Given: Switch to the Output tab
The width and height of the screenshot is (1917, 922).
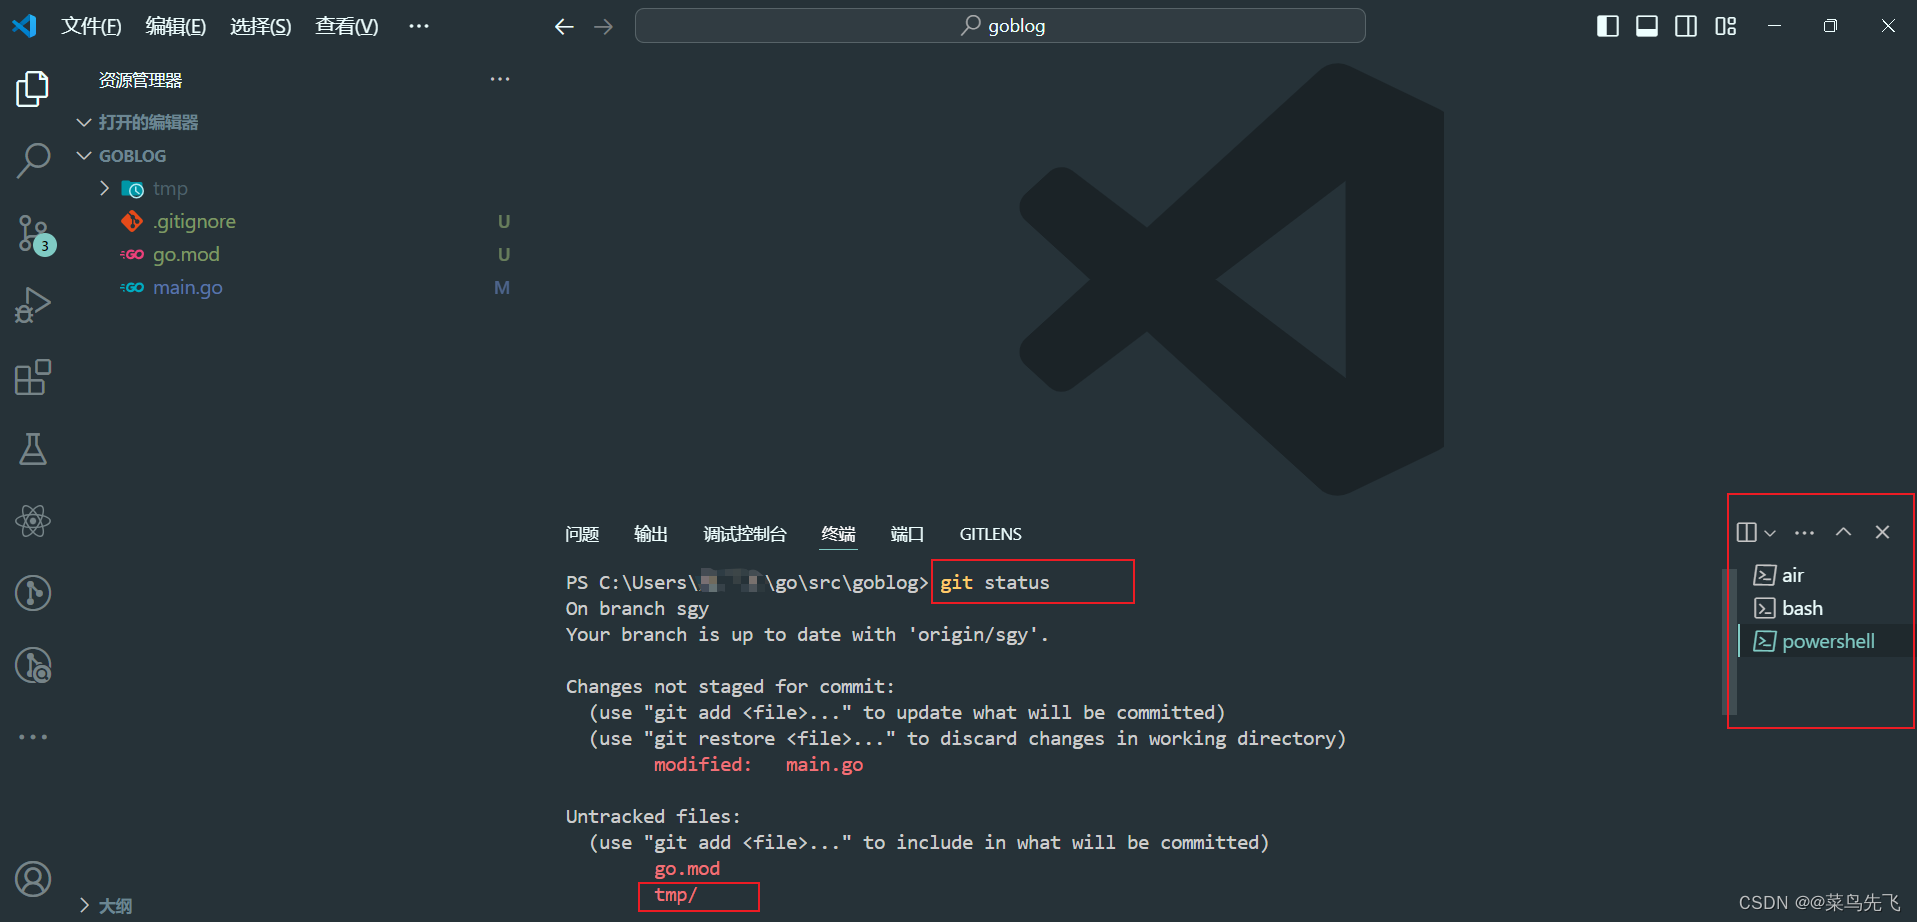Looking at the screenshot, I should (651, 534).
